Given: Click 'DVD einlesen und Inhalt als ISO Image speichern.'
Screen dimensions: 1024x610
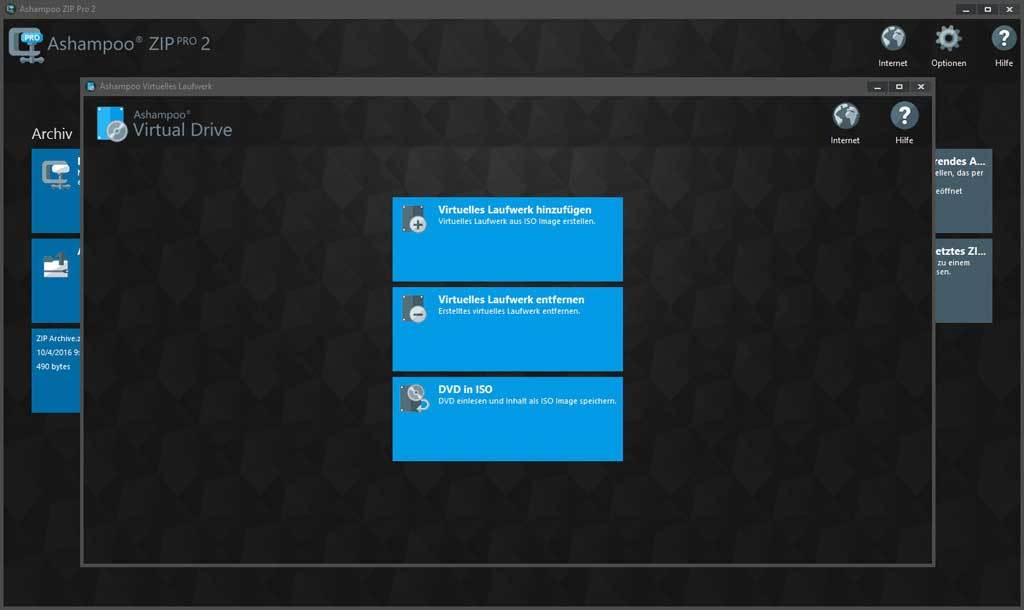Looking at the screenshot, I should click(527, 401).
